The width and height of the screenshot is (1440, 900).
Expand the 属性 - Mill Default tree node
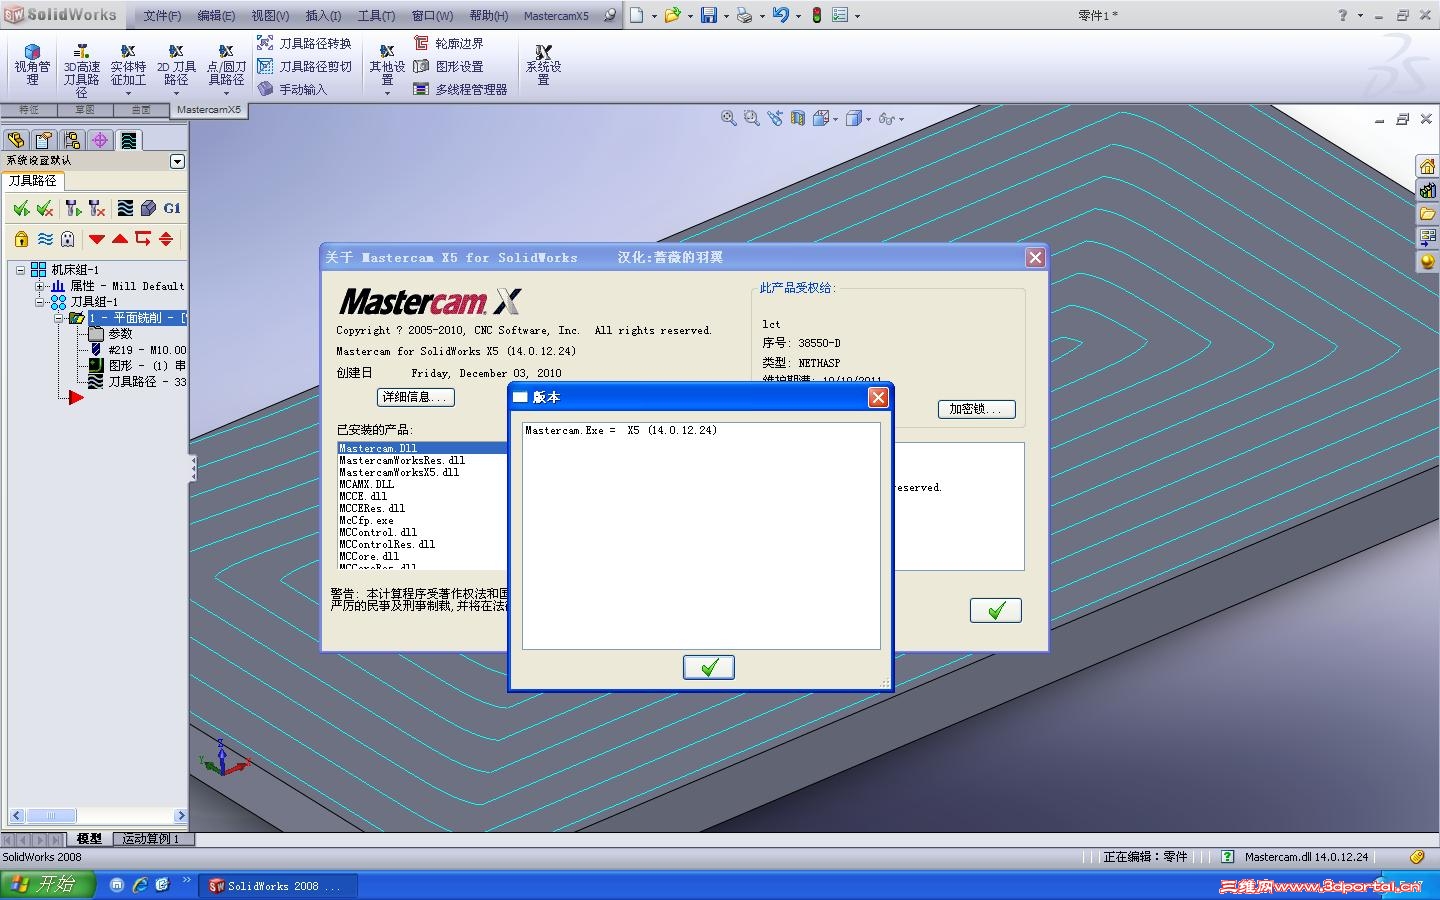click(x=40, y=286)
